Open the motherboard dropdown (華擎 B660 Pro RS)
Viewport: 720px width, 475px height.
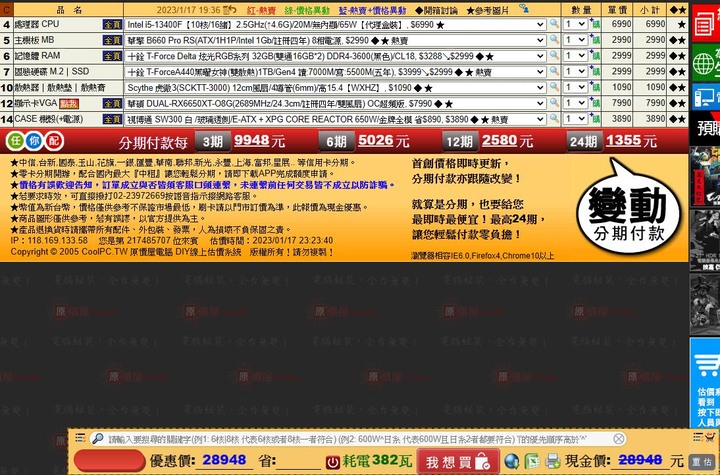pos(336,40)
